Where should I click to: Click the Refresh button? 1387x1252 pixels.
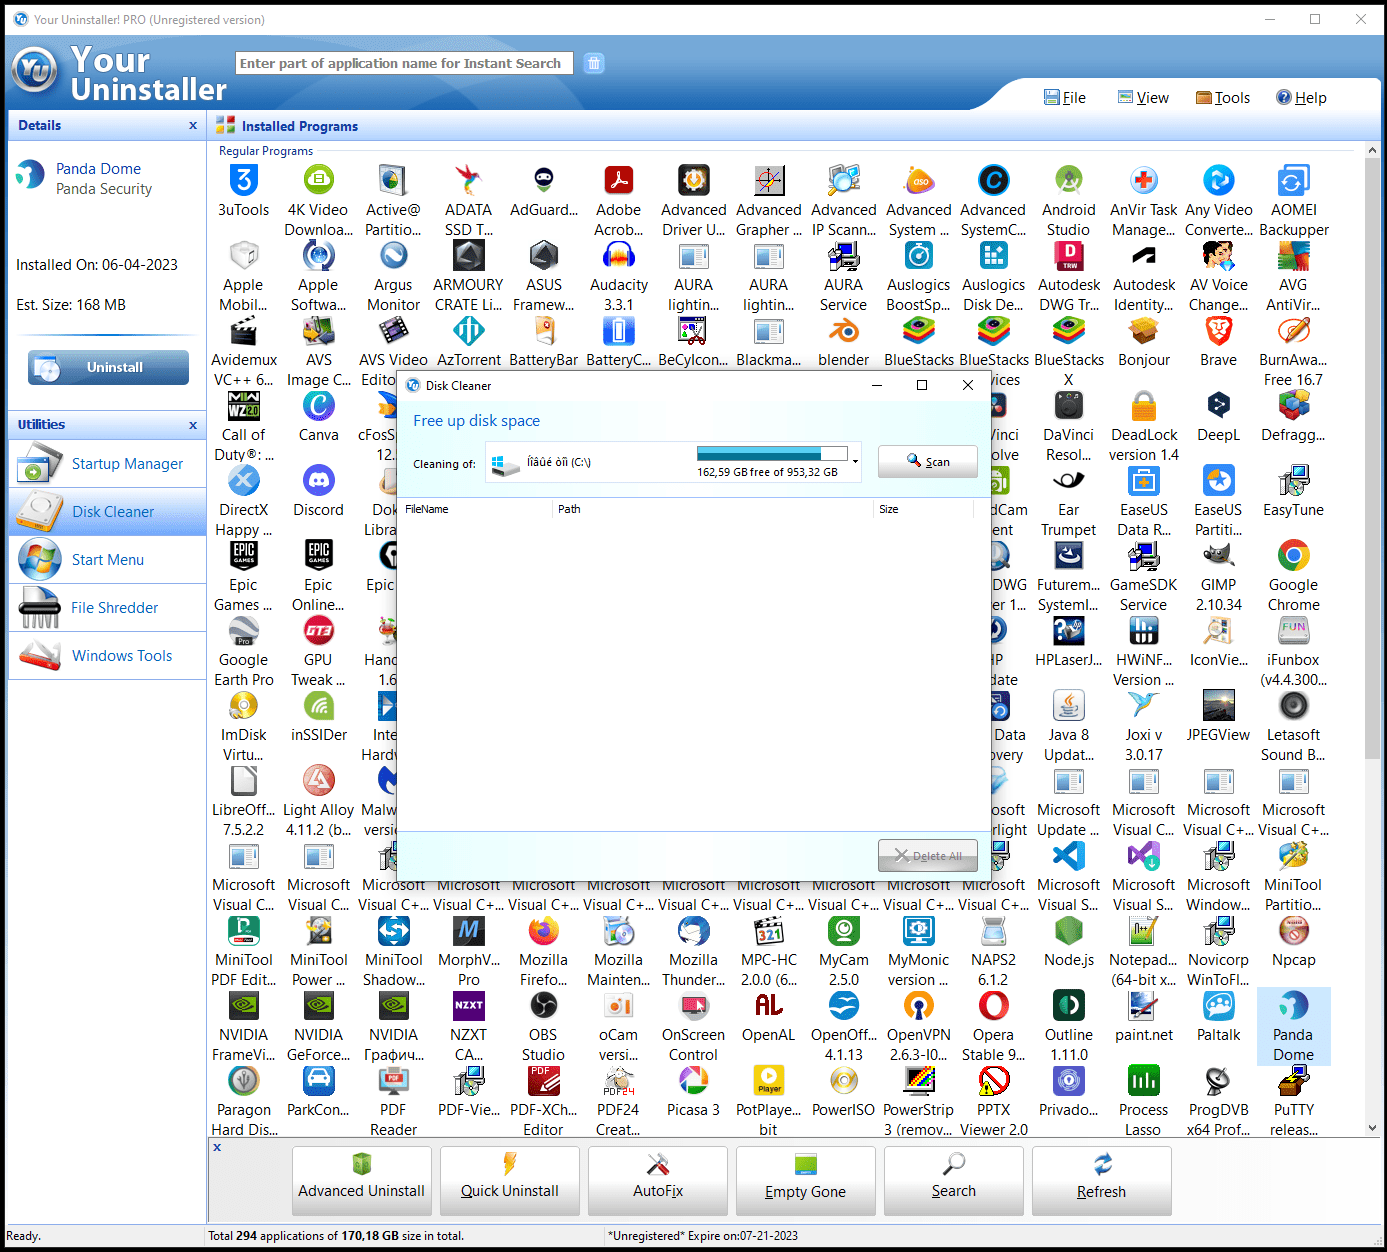(x=1102, y=1180)
